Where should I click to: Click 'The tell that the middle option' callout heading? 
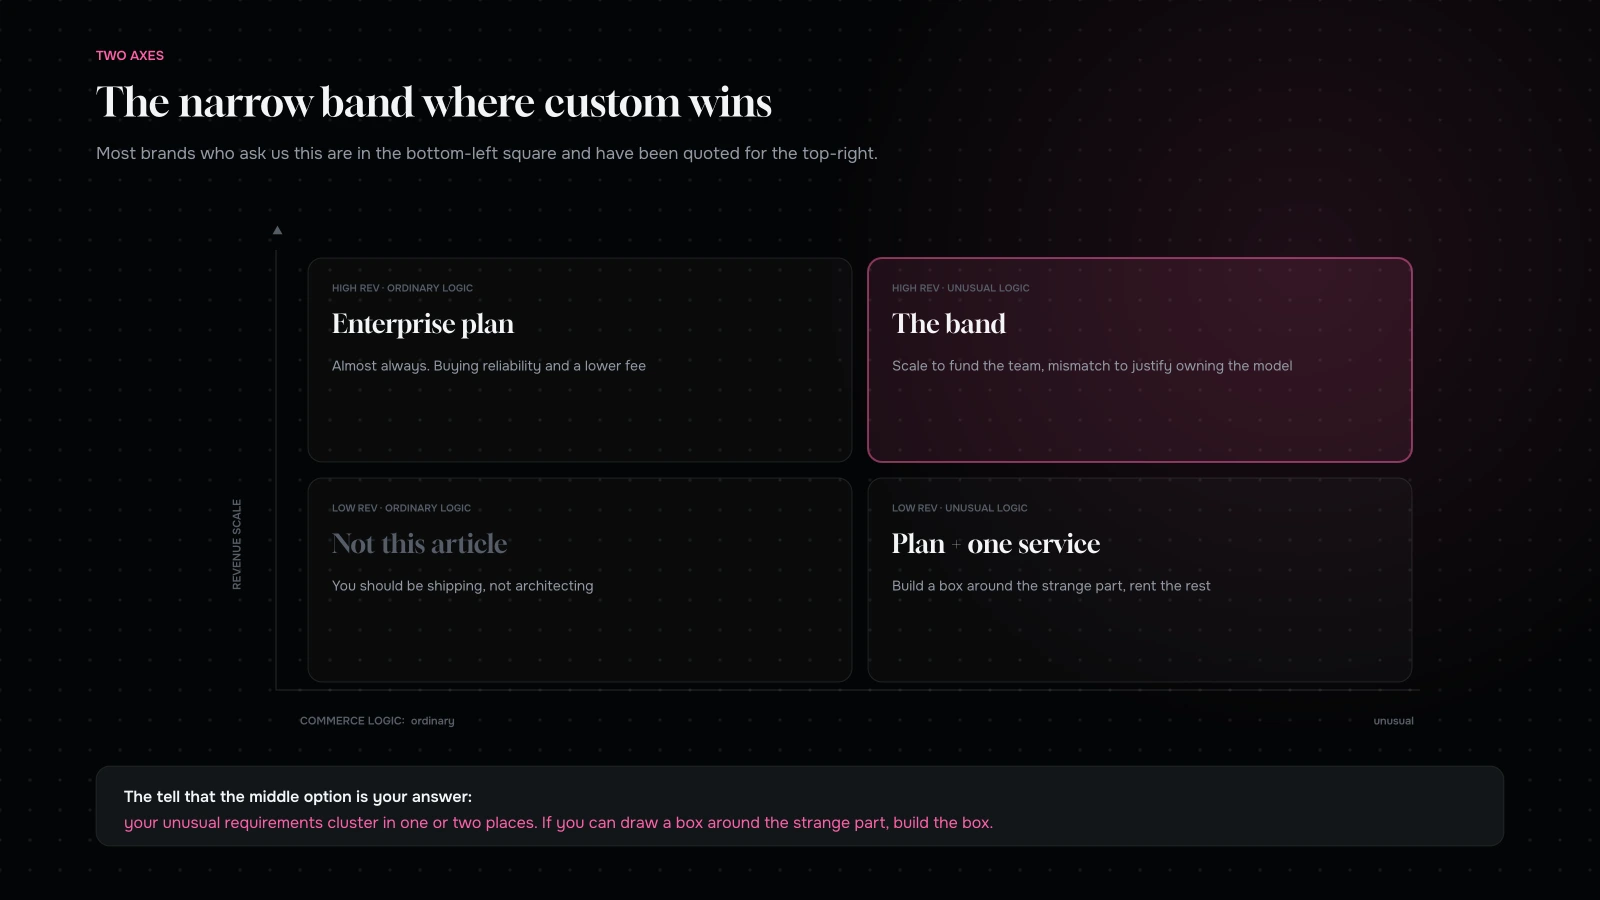pos(298,797)
